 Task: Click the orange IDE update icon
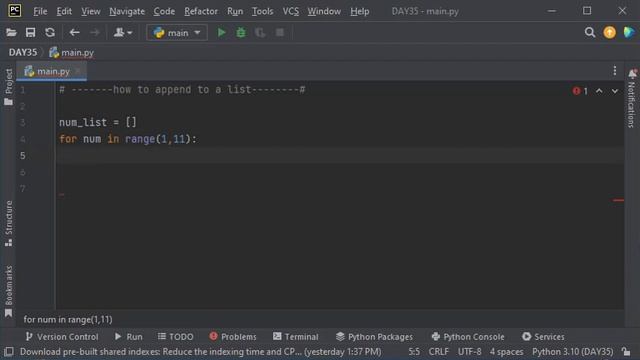609,32
